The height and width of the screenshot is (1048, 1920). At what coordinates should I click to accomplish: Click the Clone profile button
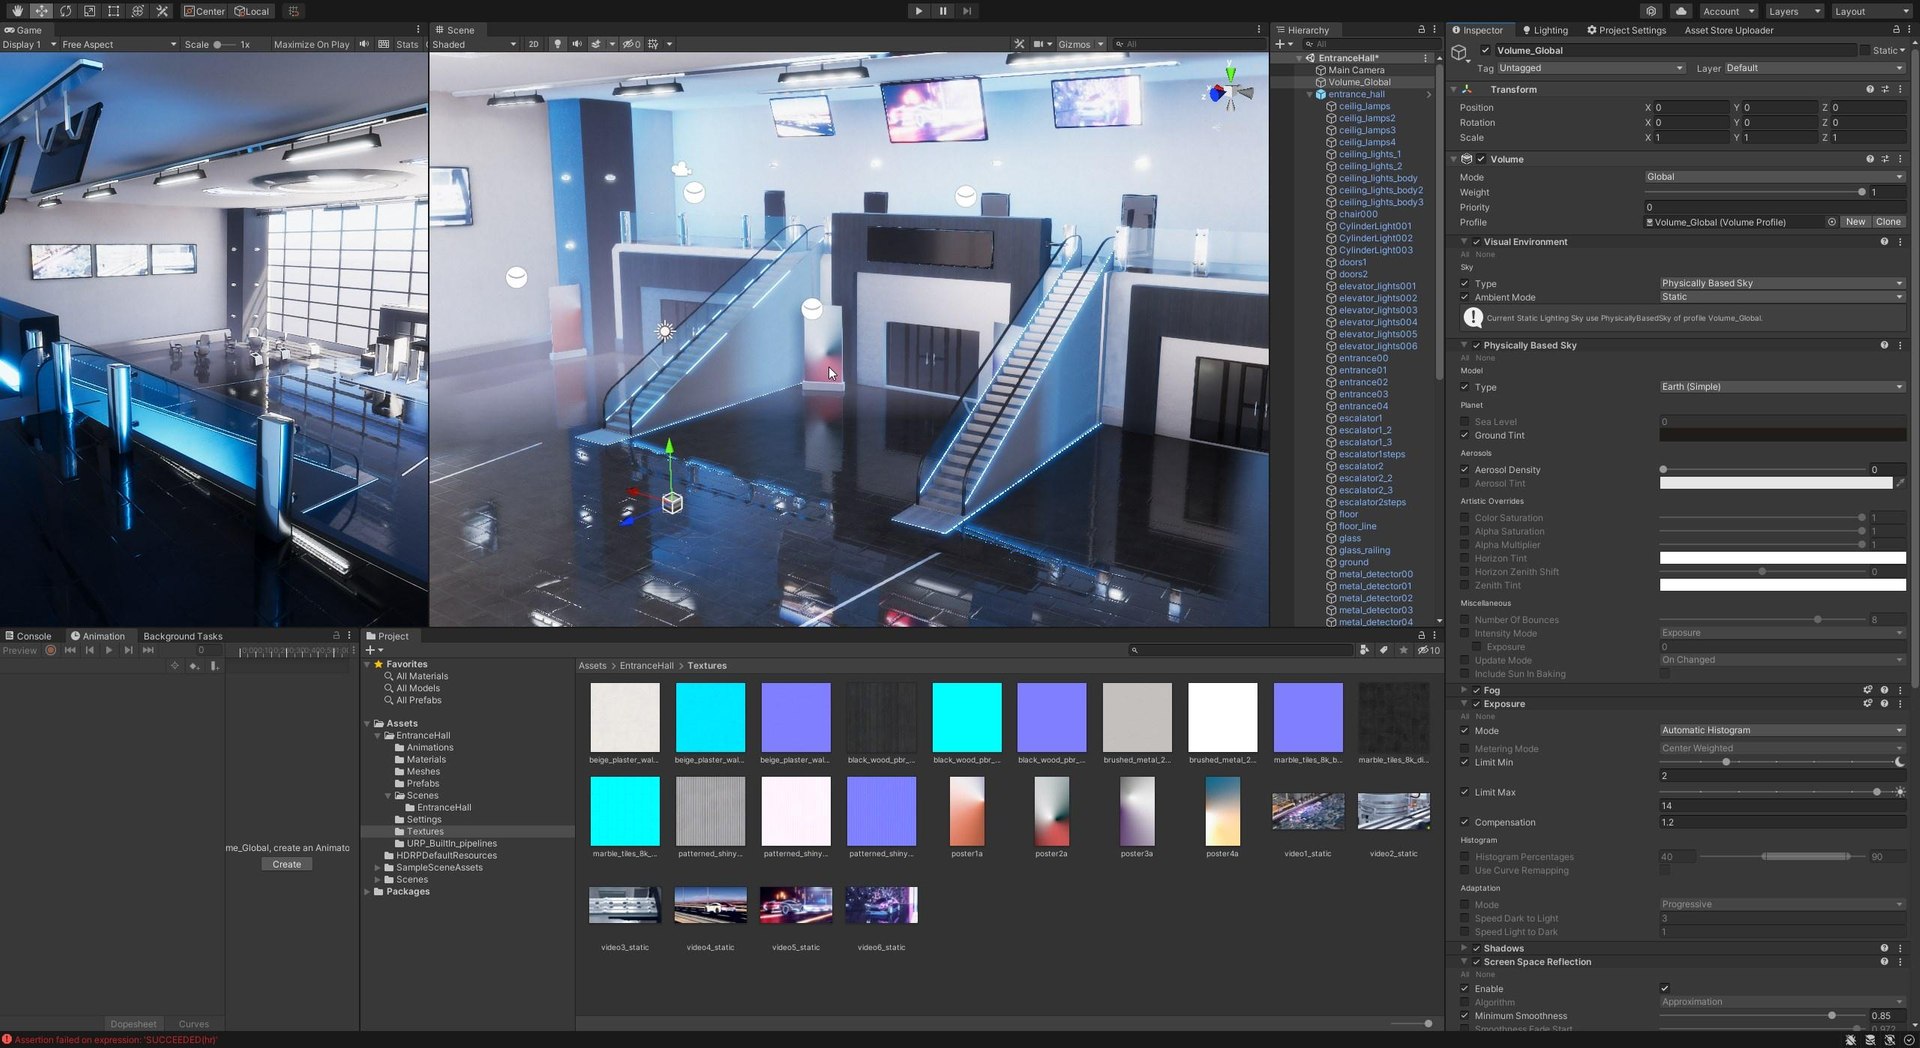click(x=1889, y=222)
